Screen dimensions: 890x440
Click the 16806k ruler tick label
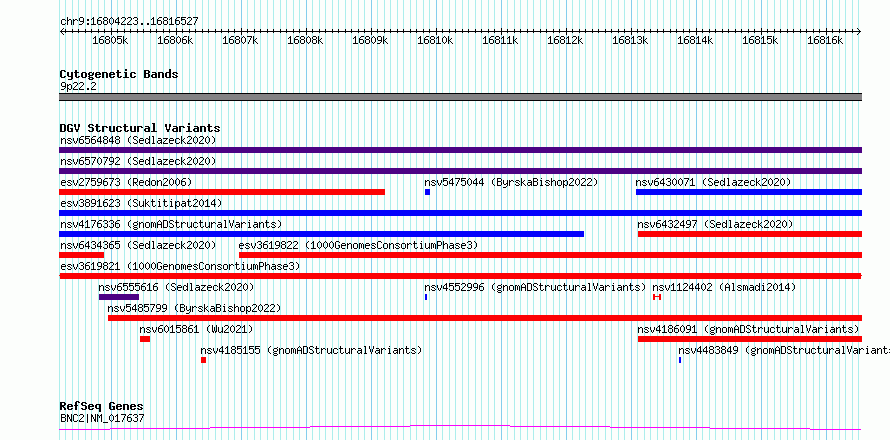click(x=175, y=40)
